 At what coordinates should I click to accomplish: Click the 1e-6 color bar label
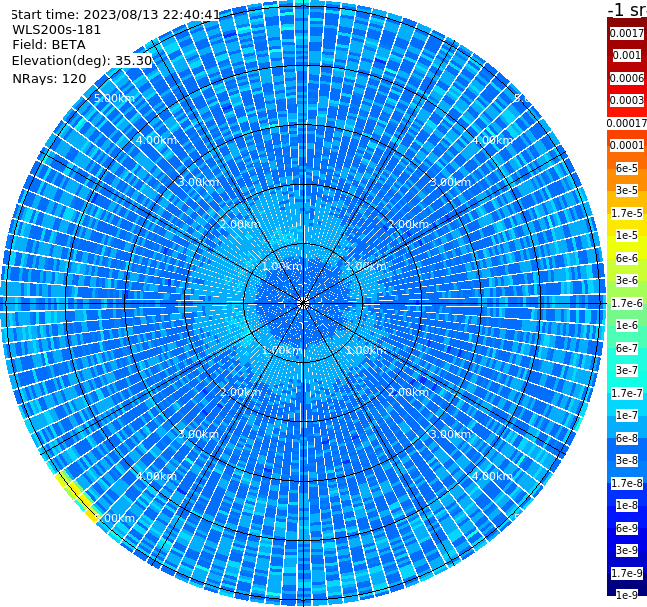627,325
